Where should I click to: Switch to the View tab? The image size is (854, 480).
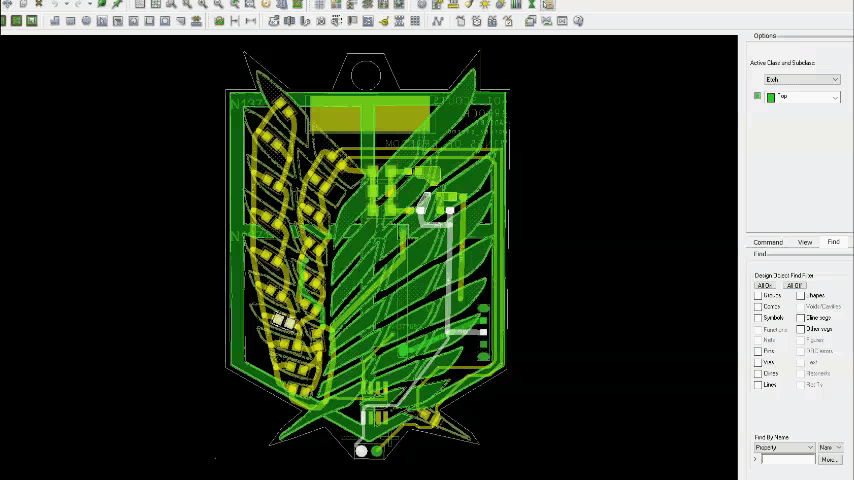(805, 242)
